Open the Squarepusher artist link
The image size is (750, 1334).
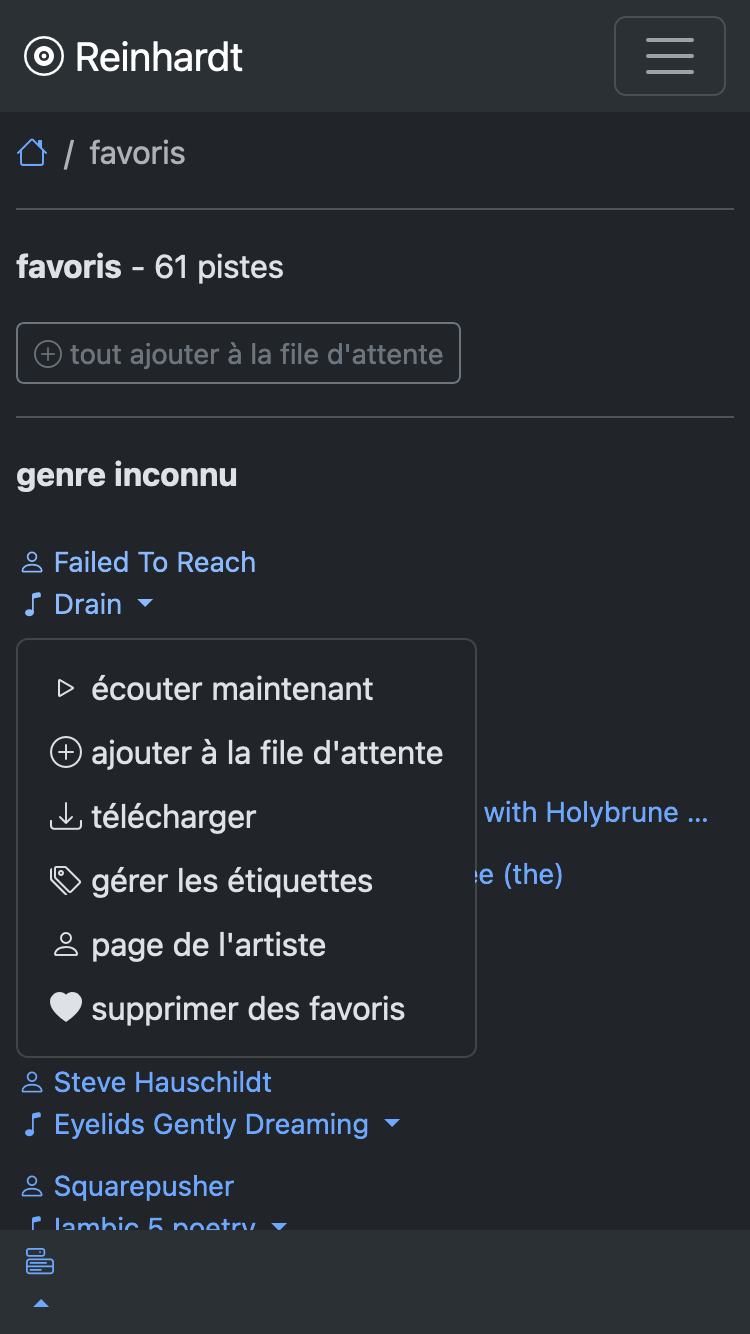pos(144,1186)
